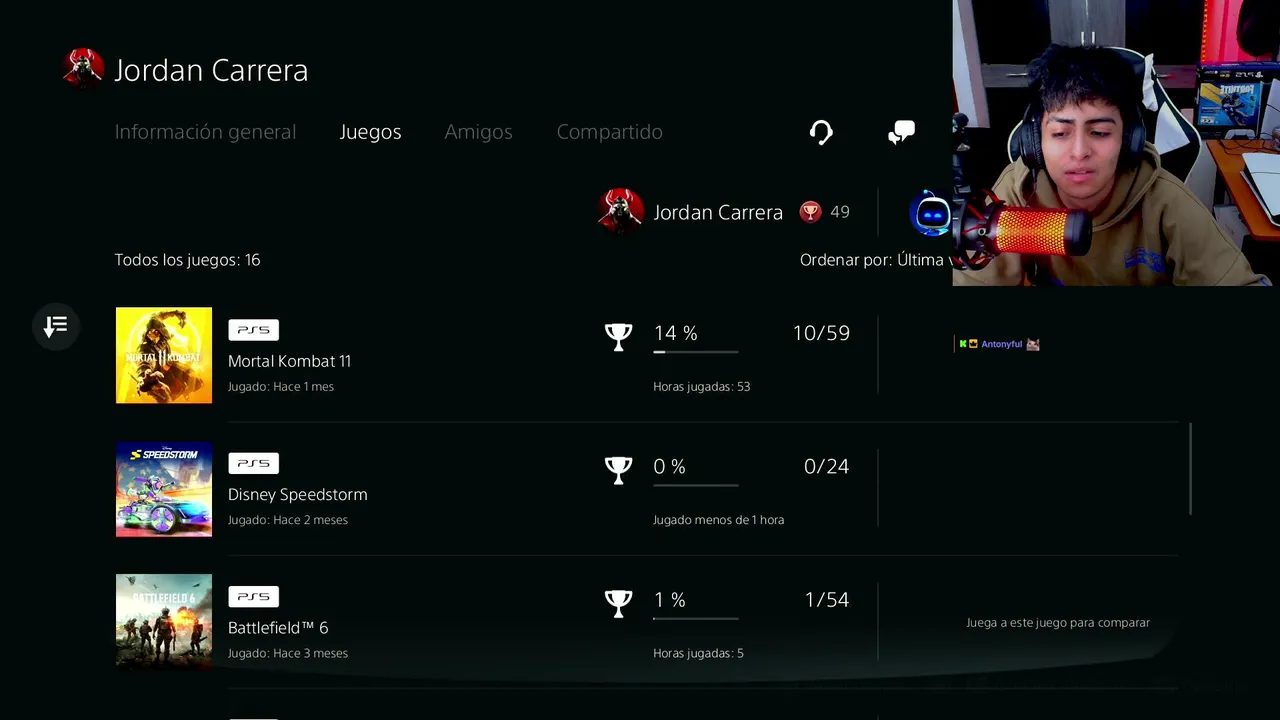
Task: Click the sort list icon button
Action: pyautogui.click(x=56, y=326)
